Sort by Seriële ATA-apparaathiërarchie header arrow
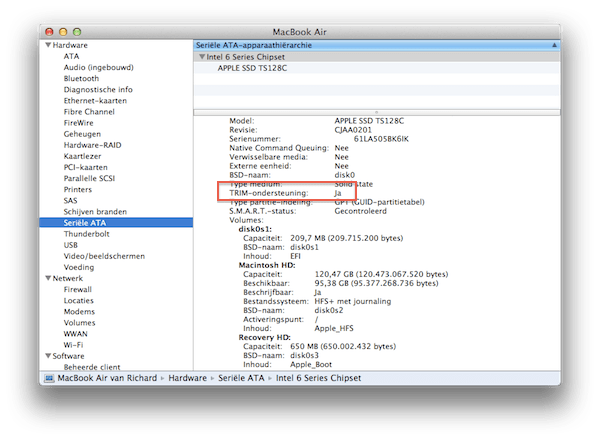 tap(554, 45)
